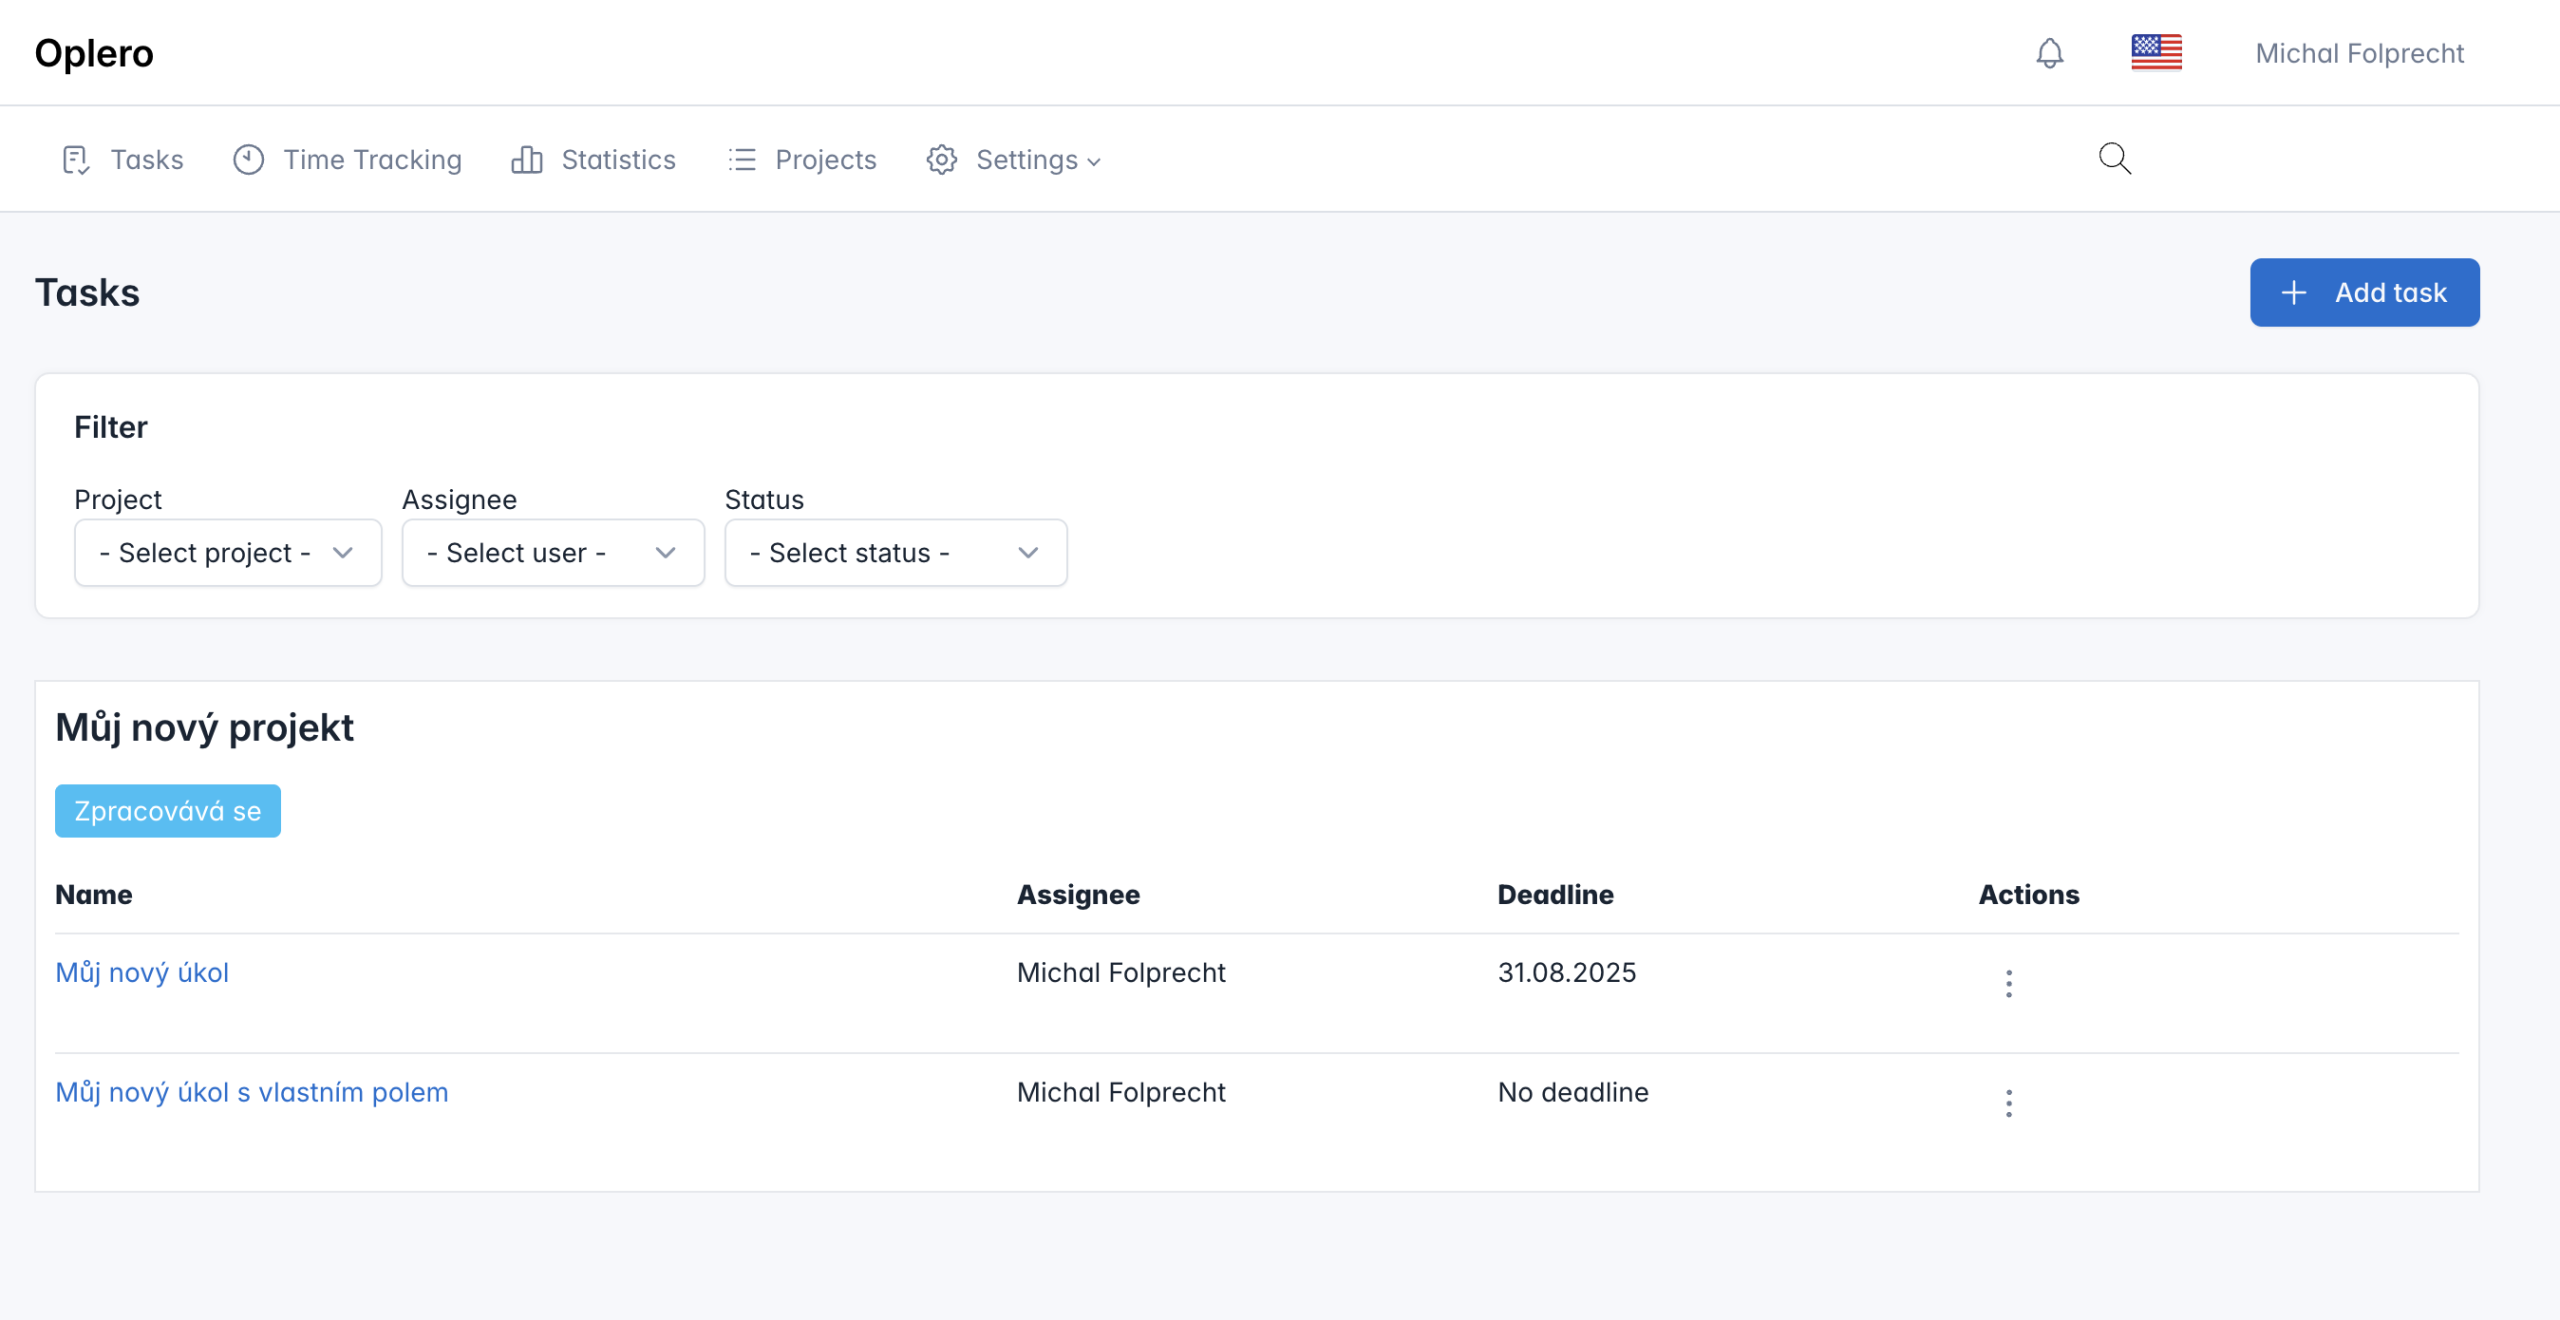This screenshot has height=1320, width=2560.
Task: Open the Statistics menu item
Action: tap(618, 160)
